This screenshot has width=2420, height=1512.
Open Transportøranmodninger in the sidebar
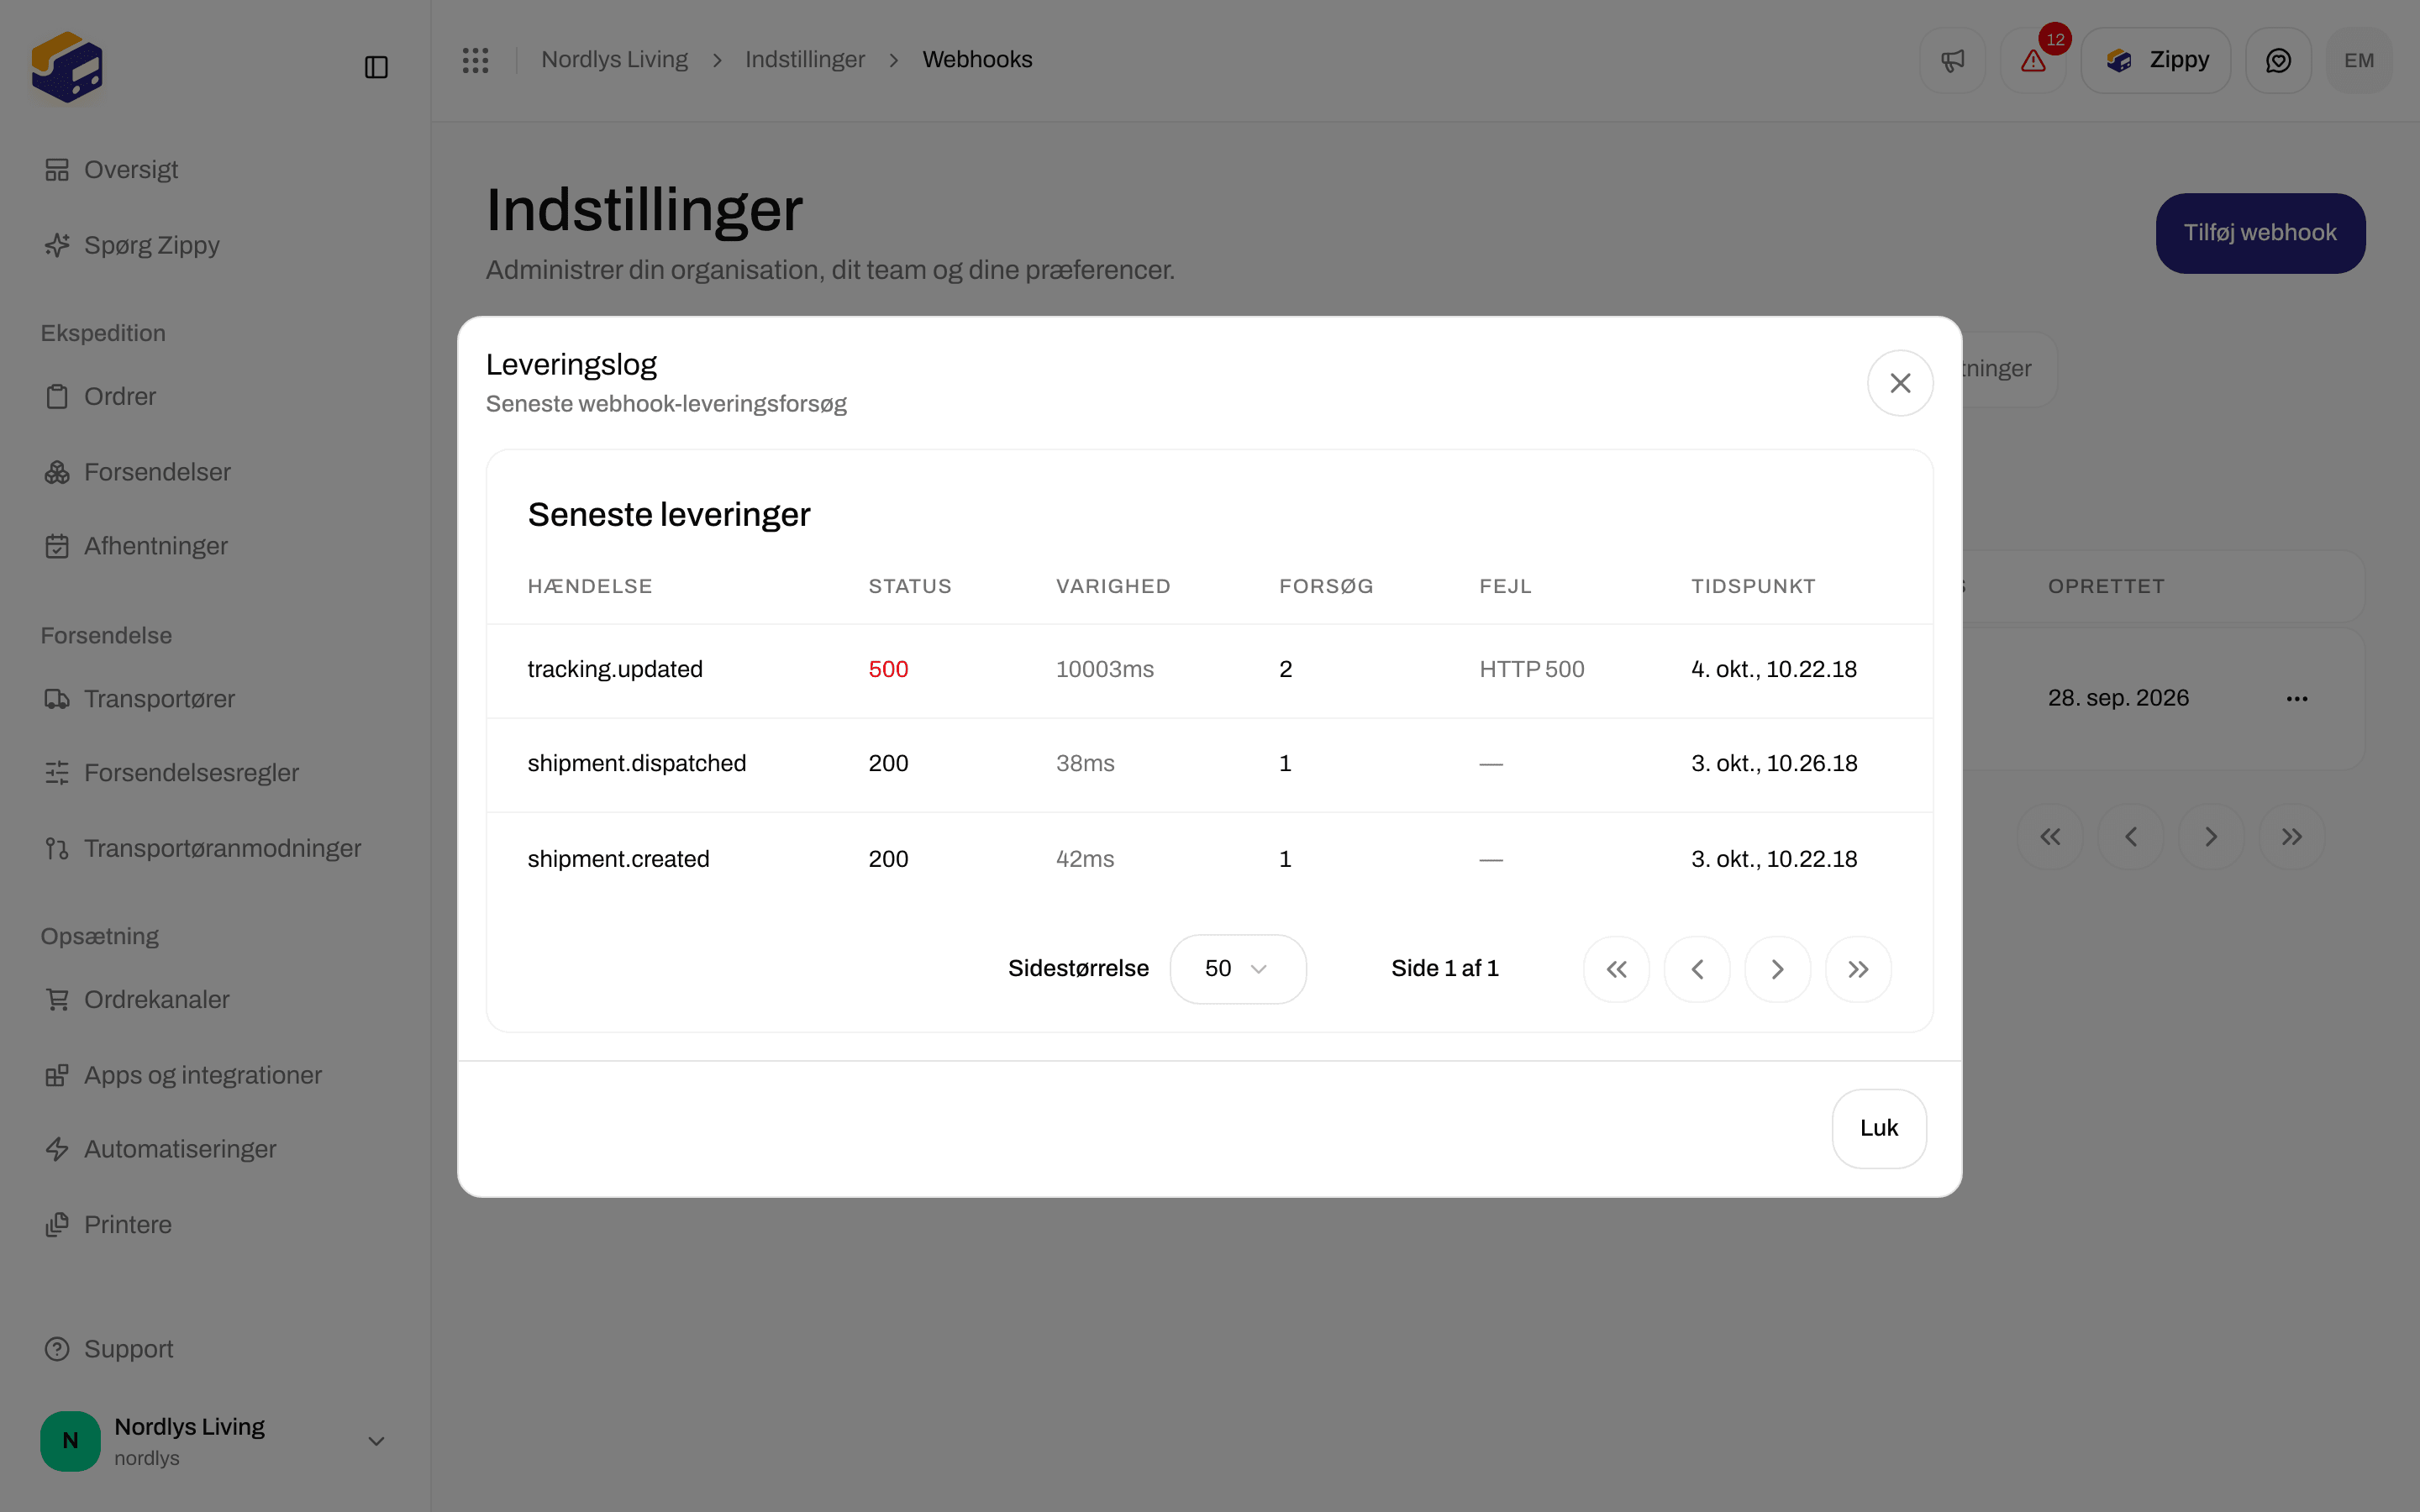pyautogui.click(x=215, y=848)
